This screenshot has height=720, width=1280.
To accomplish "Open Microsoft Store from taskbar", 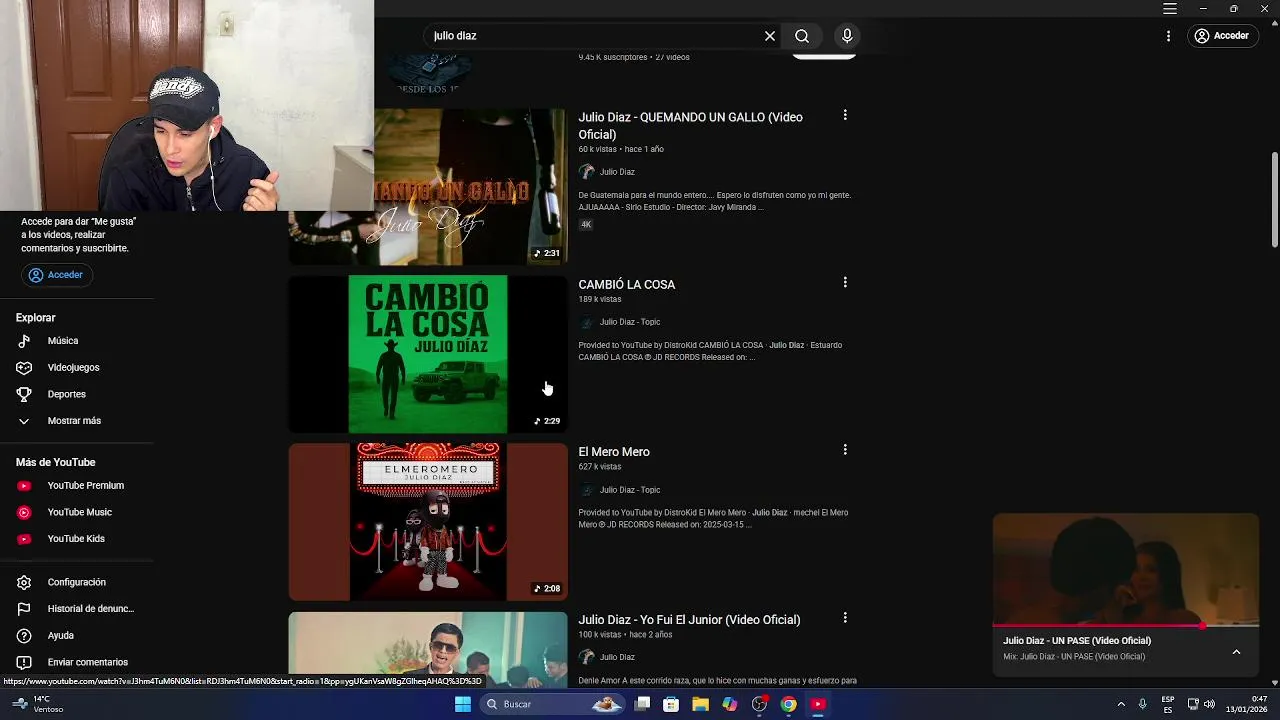I will coord(671,704).
